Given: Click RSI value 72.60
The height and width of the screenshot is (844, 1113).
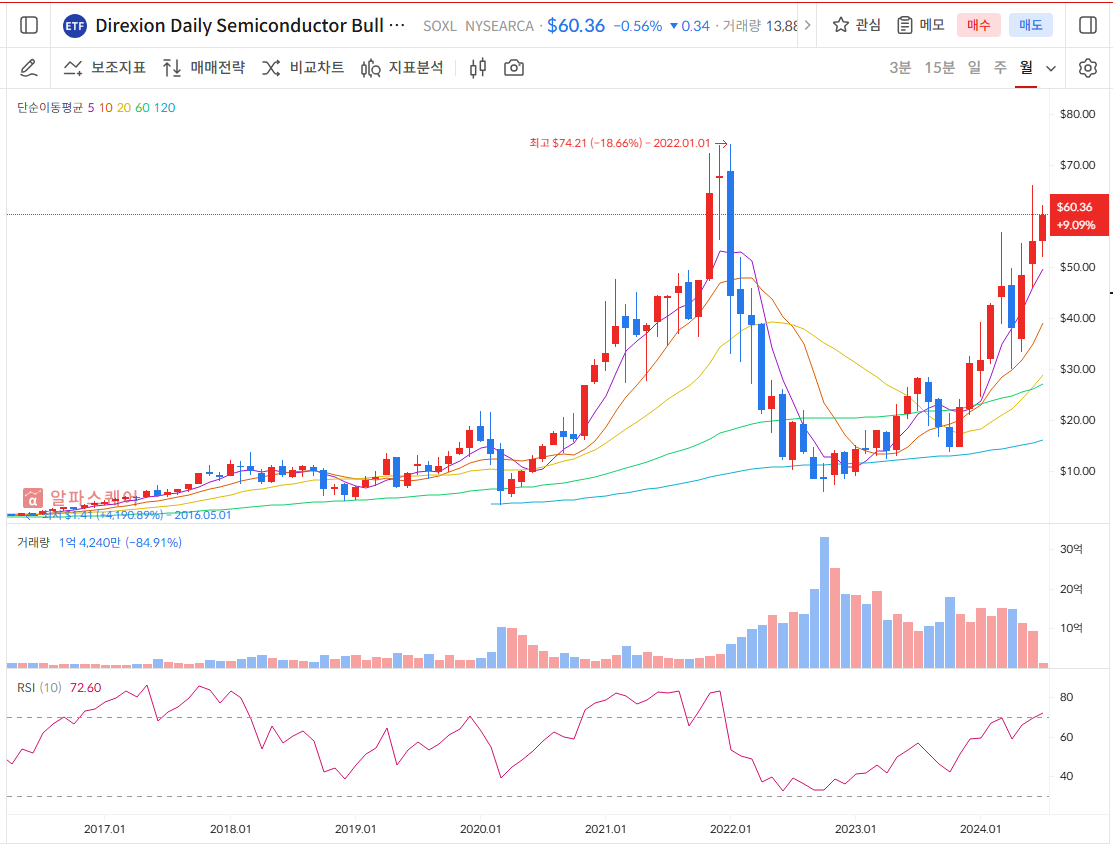Looking at the screenshot, I should [x=85, y=688].
